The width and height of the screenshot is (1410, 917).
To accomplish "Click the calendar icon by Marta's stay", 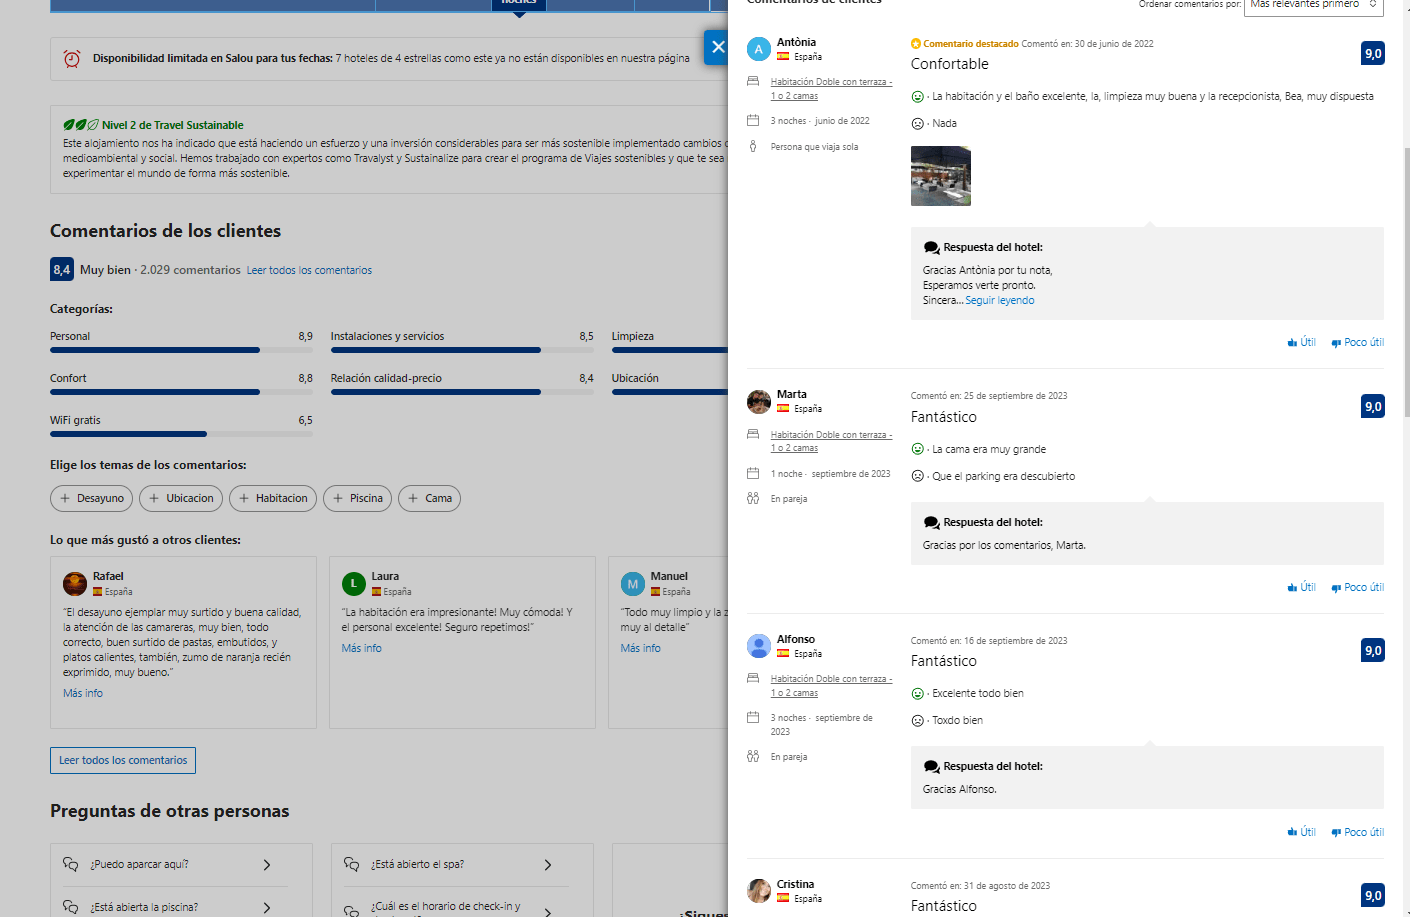I will point(753,473).
